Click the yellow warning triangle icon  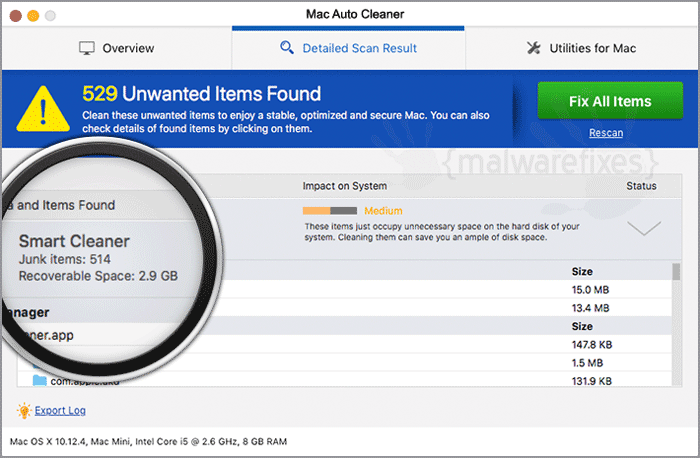(43, 109)
